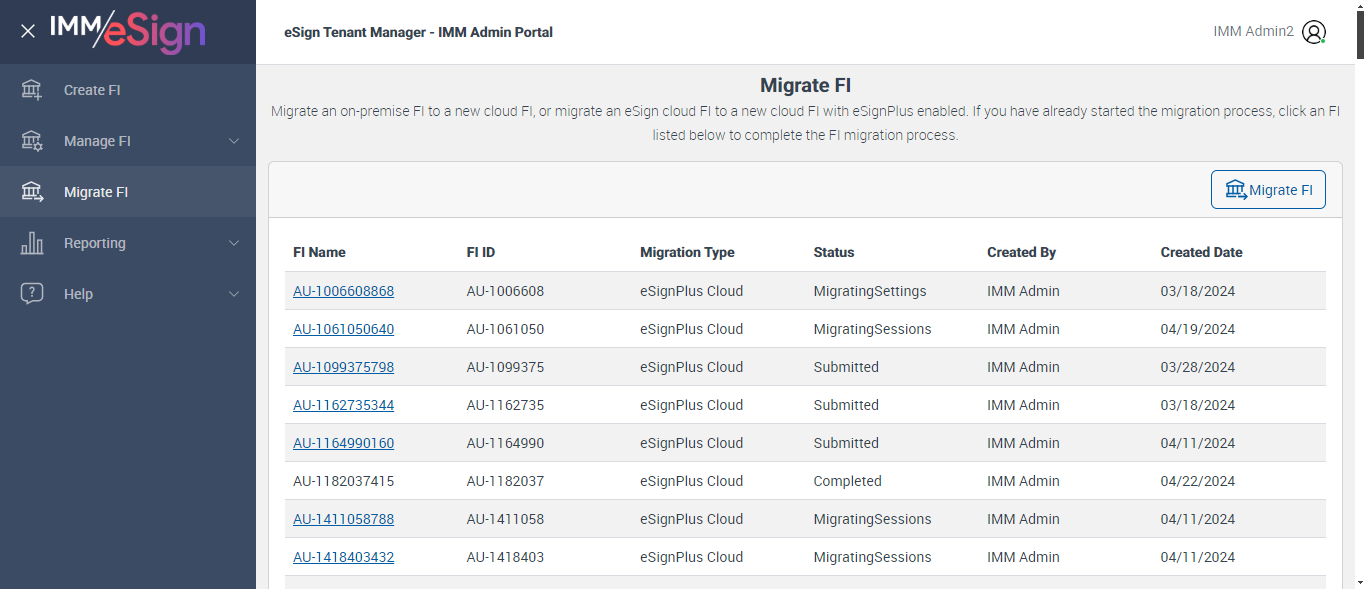
Task: Click the IMM eSign logo
Action: tap(127, 31)
